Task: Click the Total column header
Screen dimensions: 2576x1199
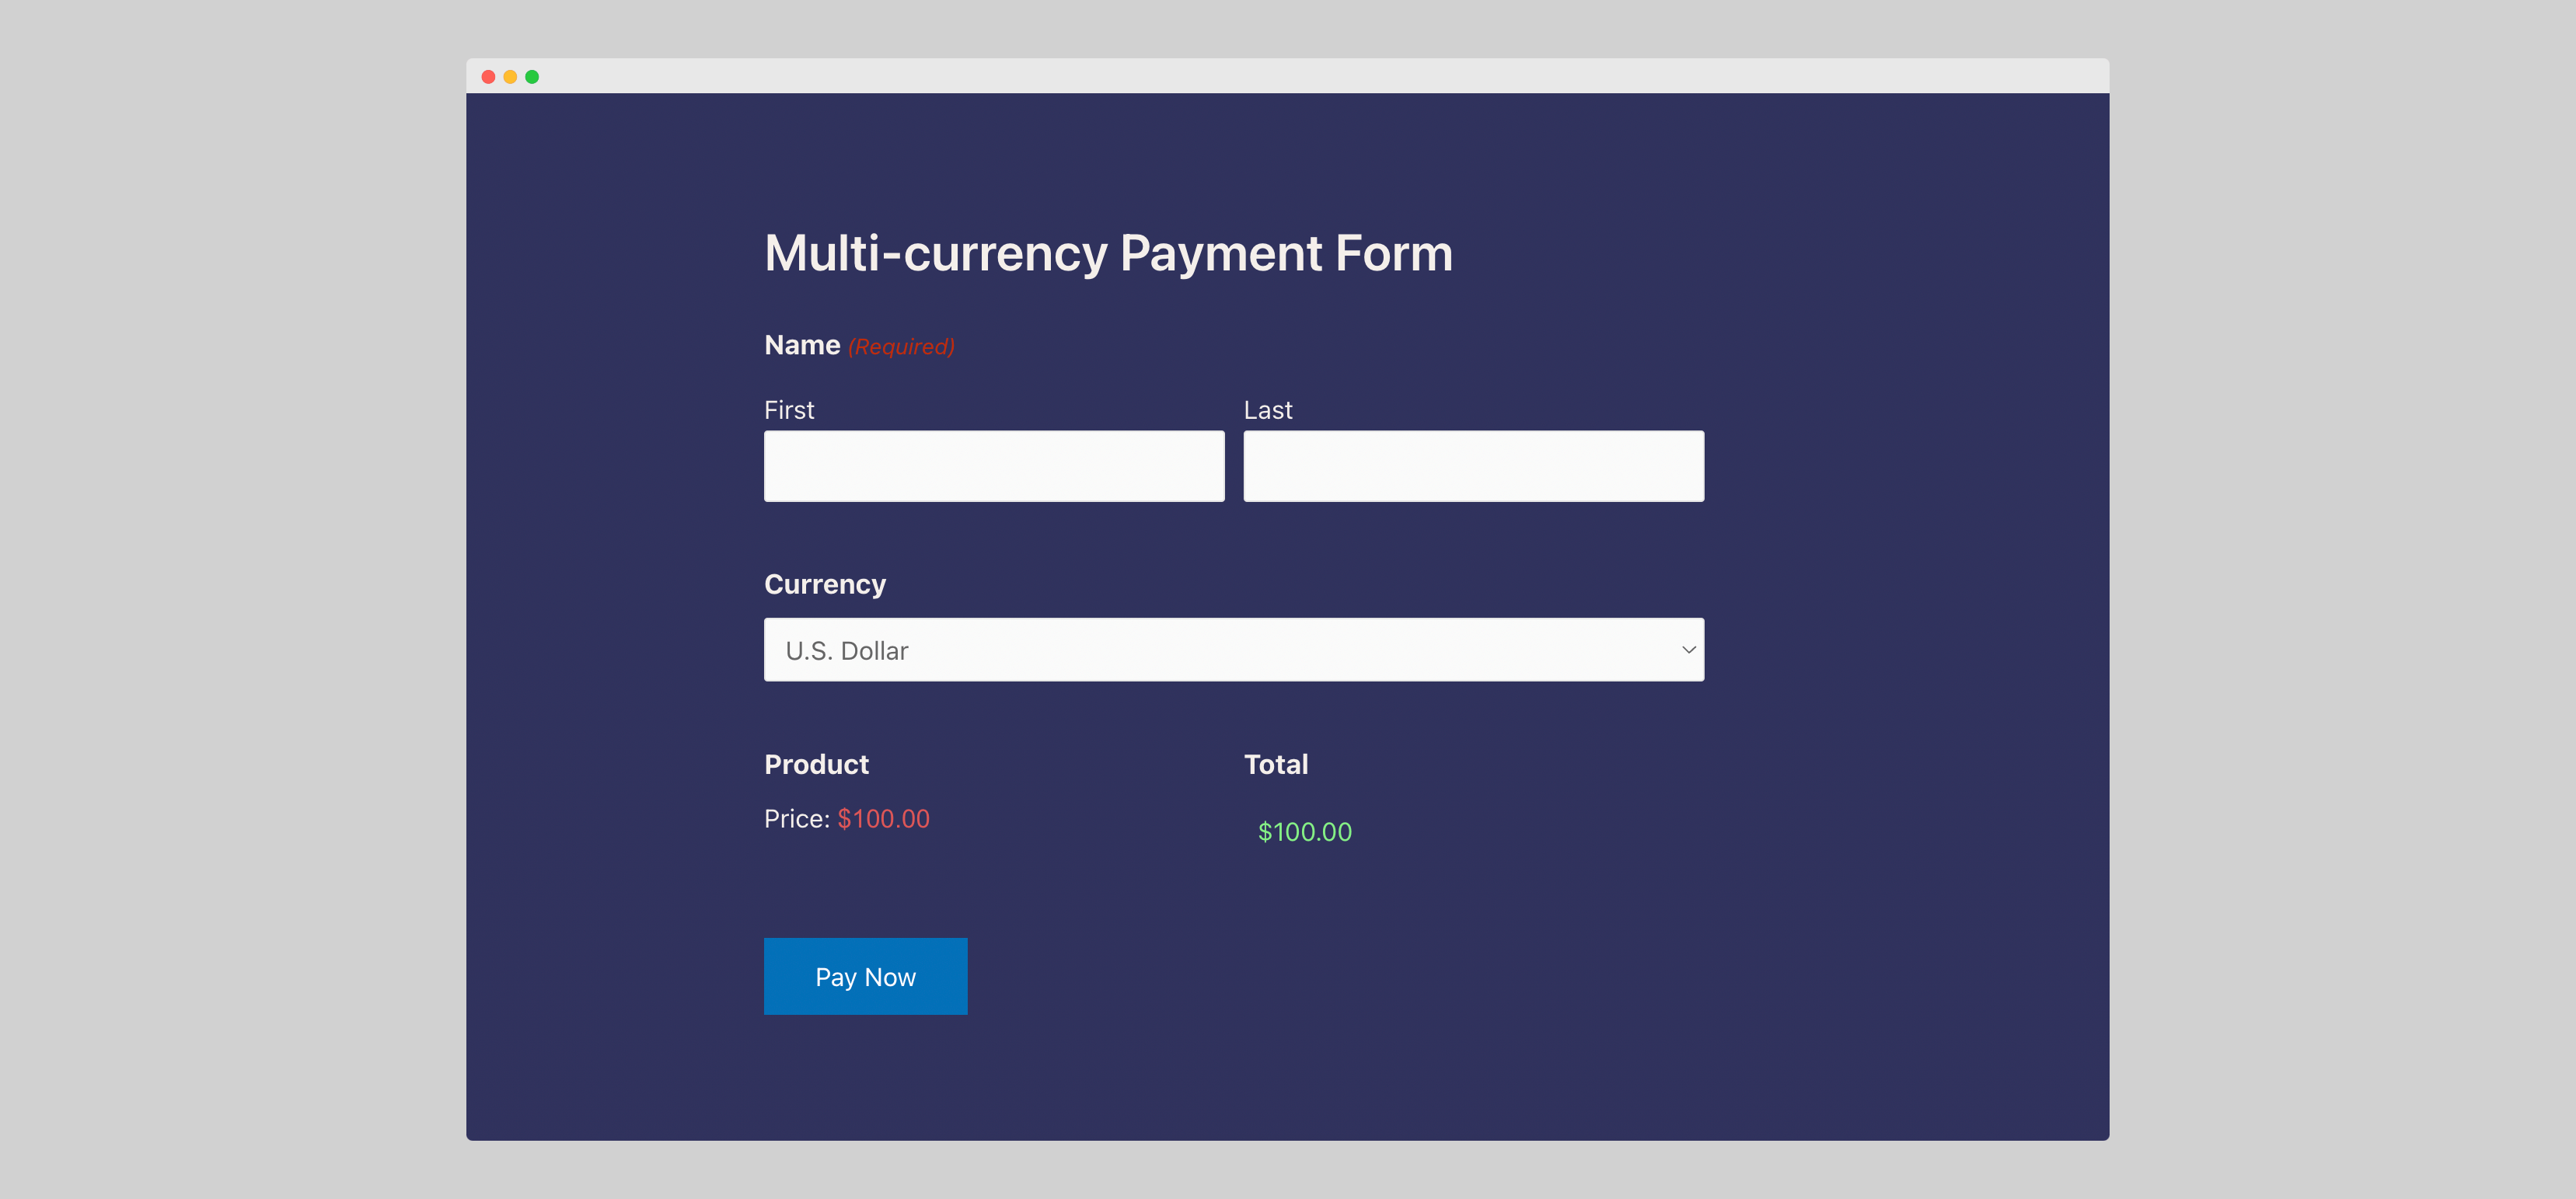Action: [x=1276, y=764]
